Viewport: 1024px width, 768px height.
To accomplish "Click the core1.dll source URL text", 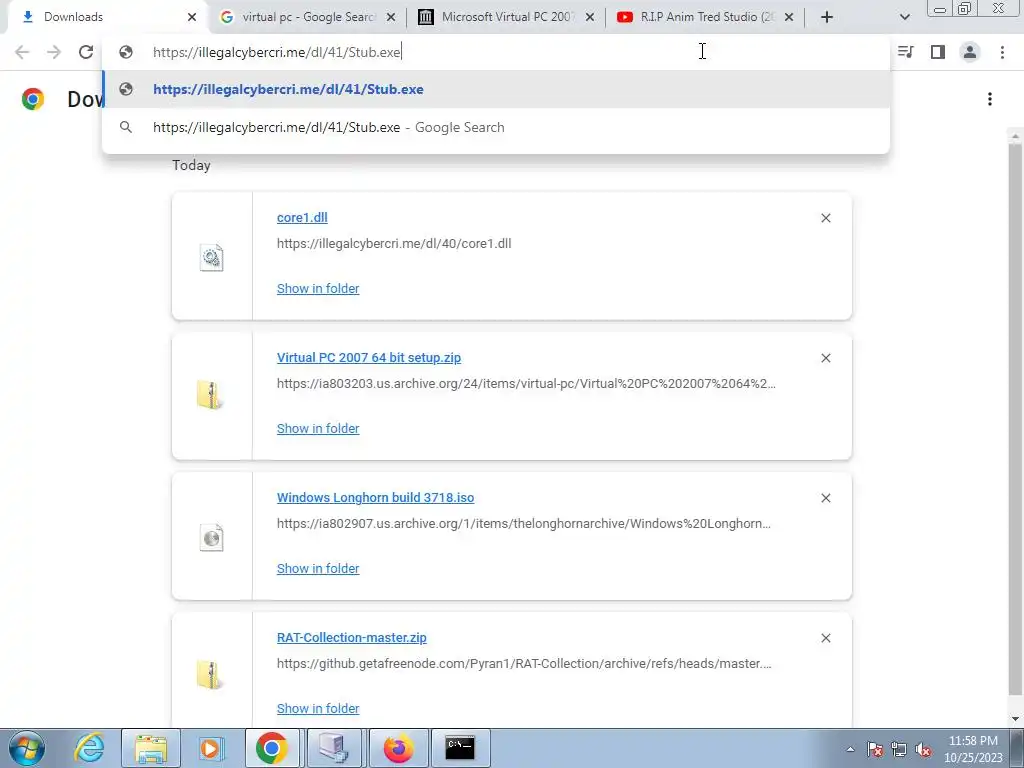I will point(394,244).
